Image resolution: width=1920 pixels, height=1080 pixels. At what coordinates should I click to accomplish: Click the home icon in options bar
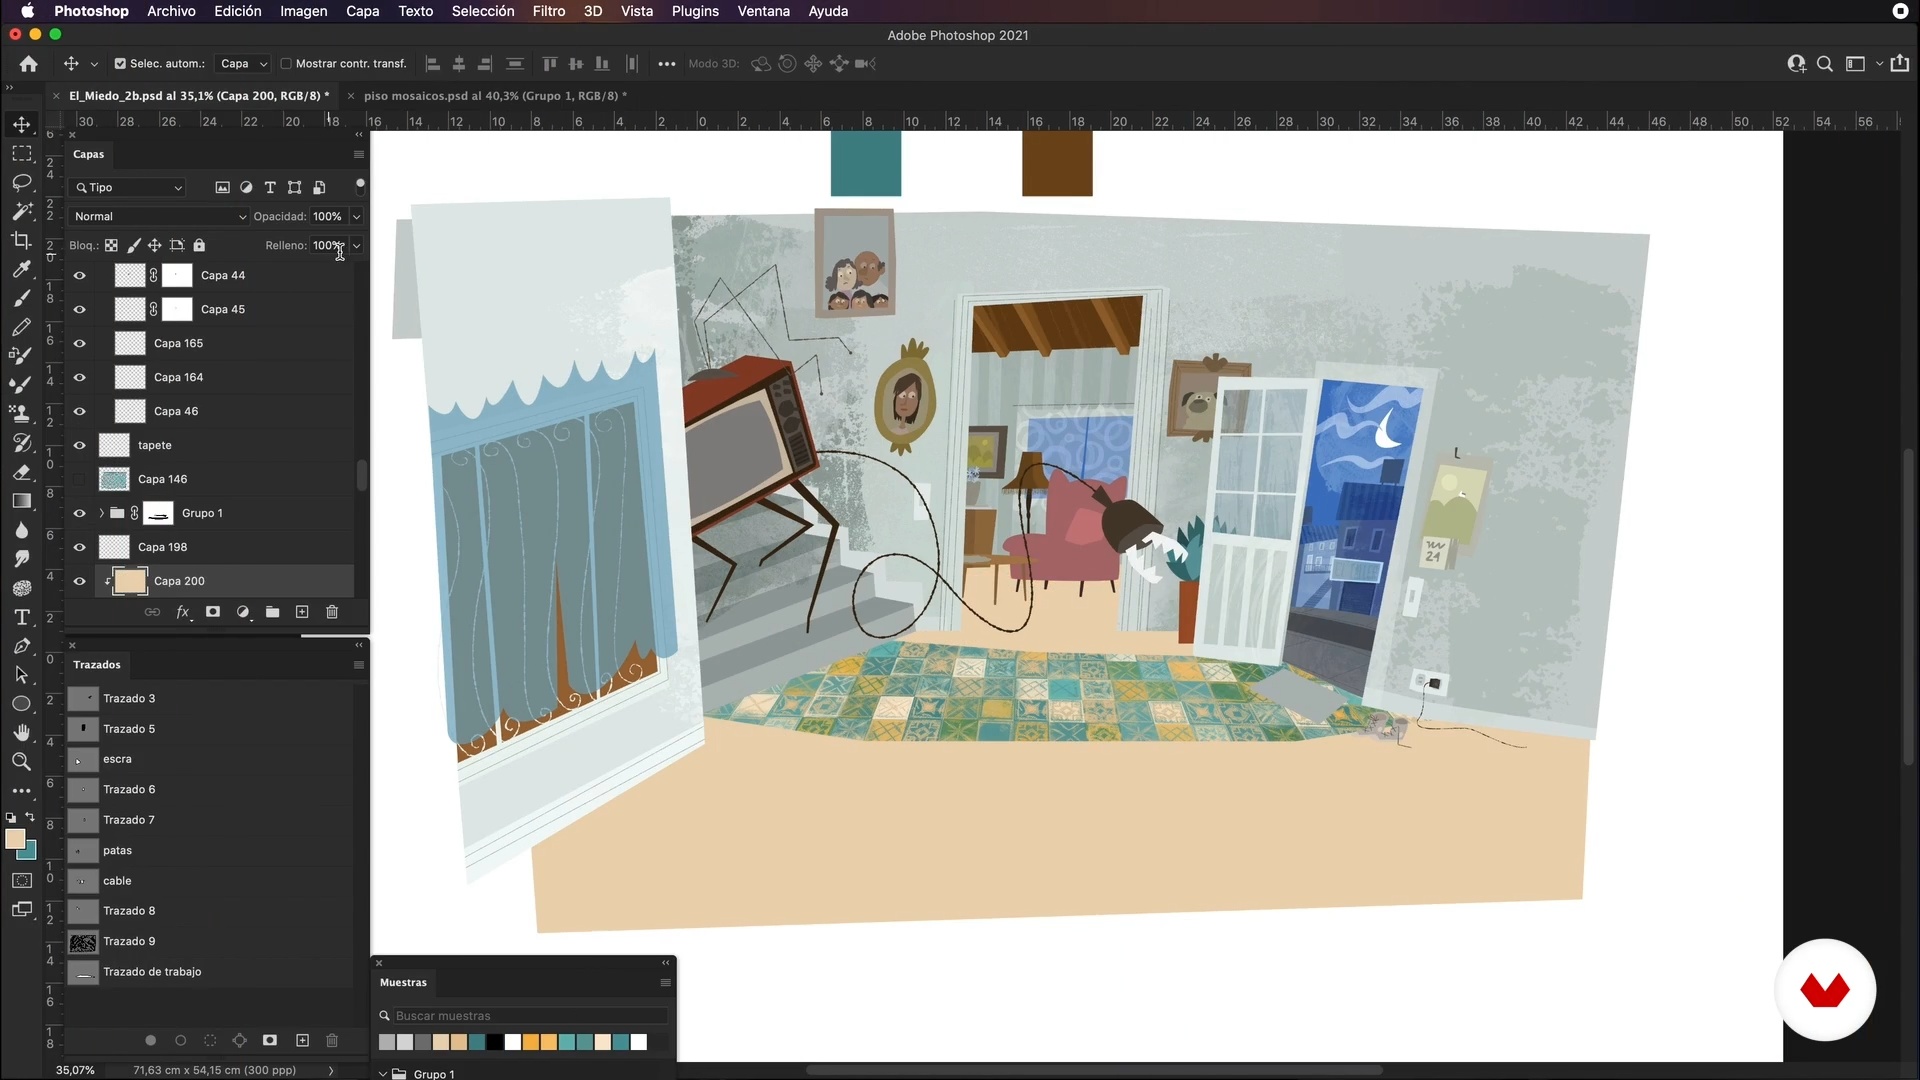tap(29, 64)
